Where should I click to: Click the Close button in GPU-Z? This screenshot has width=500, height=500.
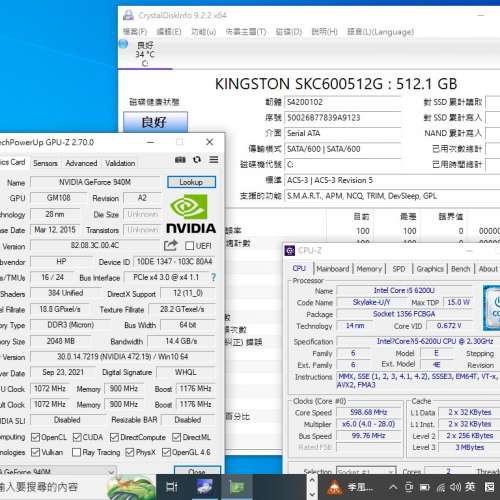(197, 471)
